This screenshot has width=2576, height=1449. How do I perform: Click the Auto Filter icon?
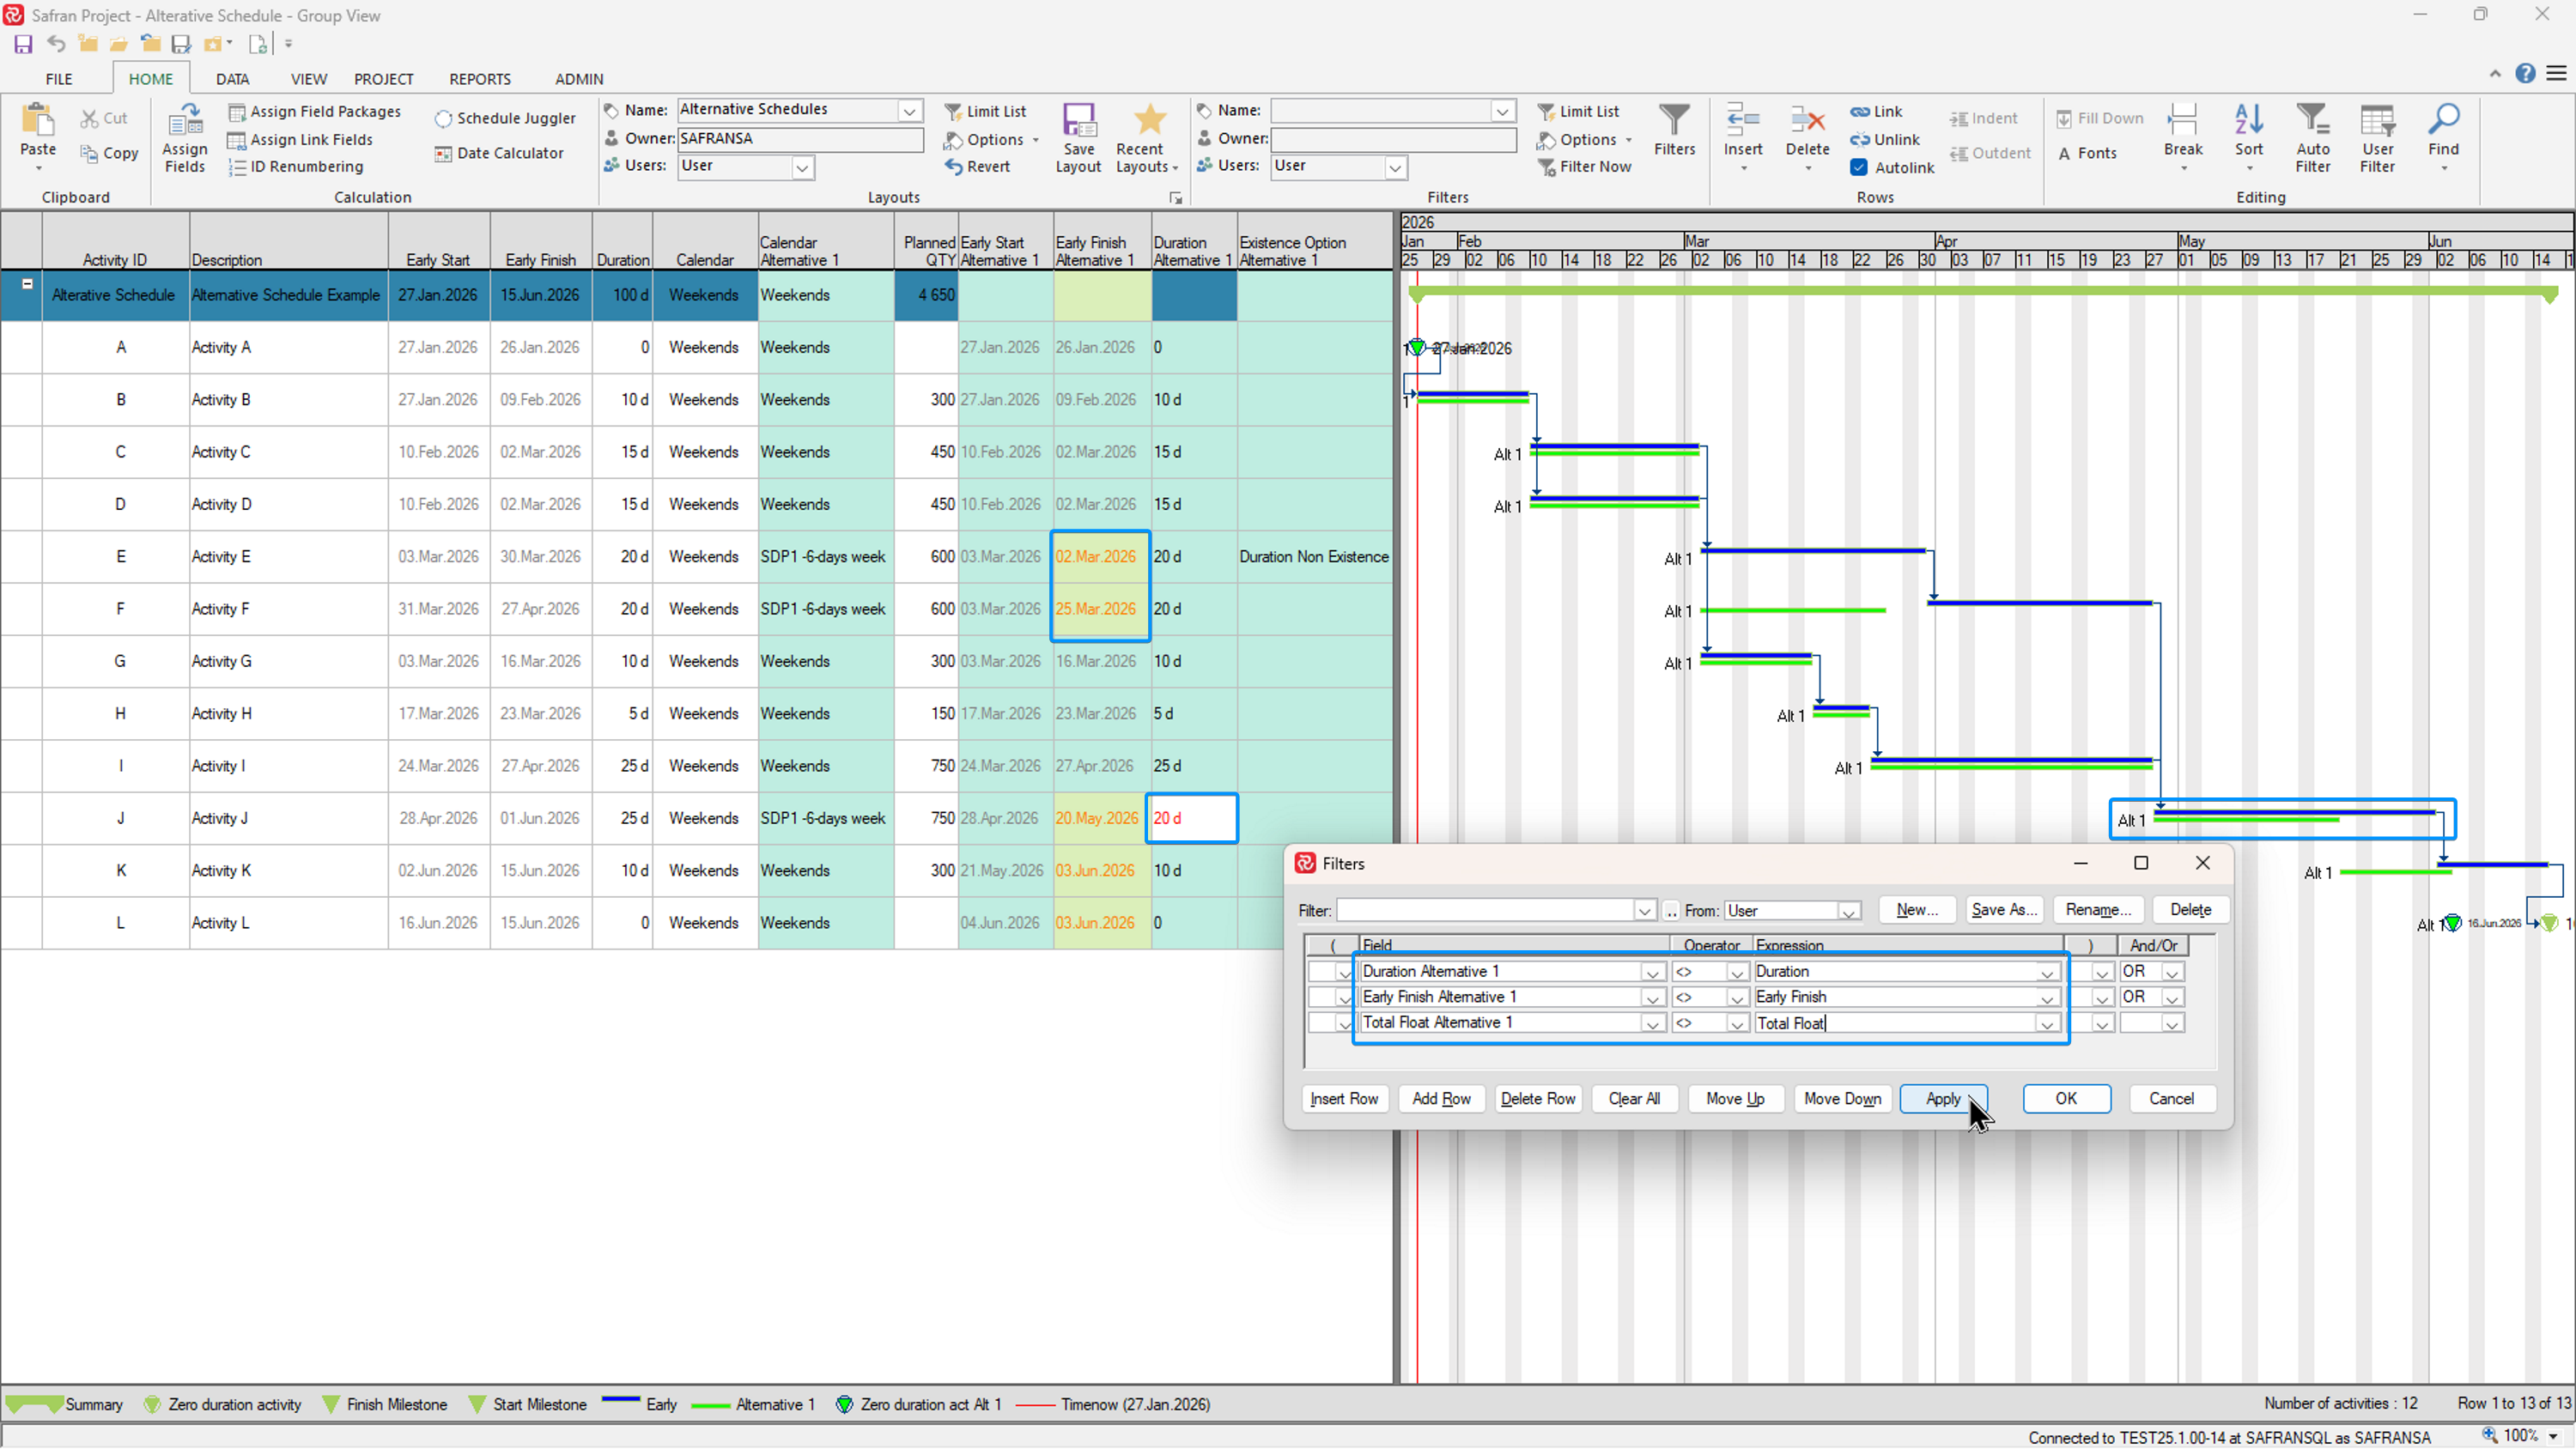2312,122
